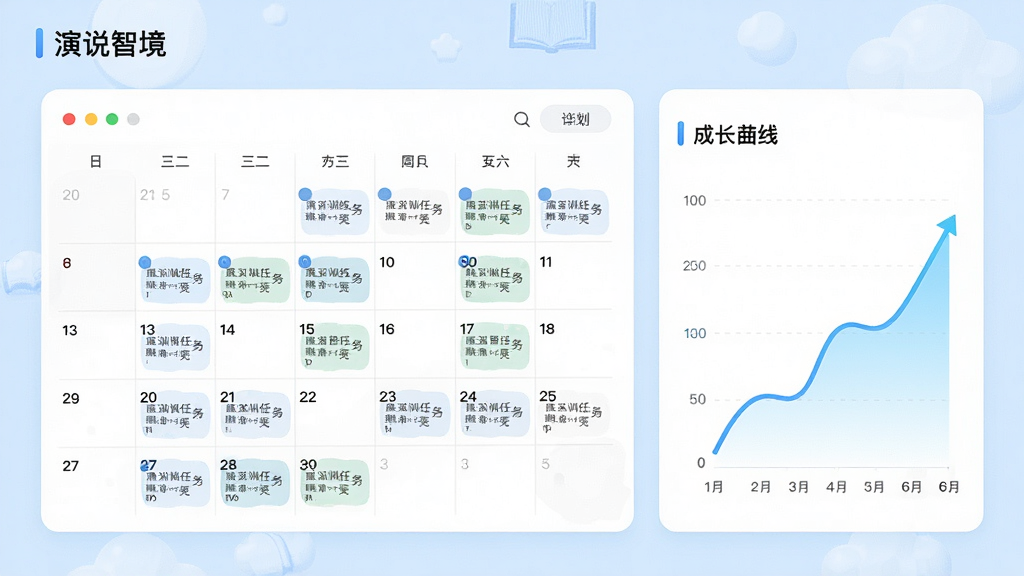The height and width of the screenshot is (576, 1024).
Task: Click the red window control dot
Action: pos(69,119)
